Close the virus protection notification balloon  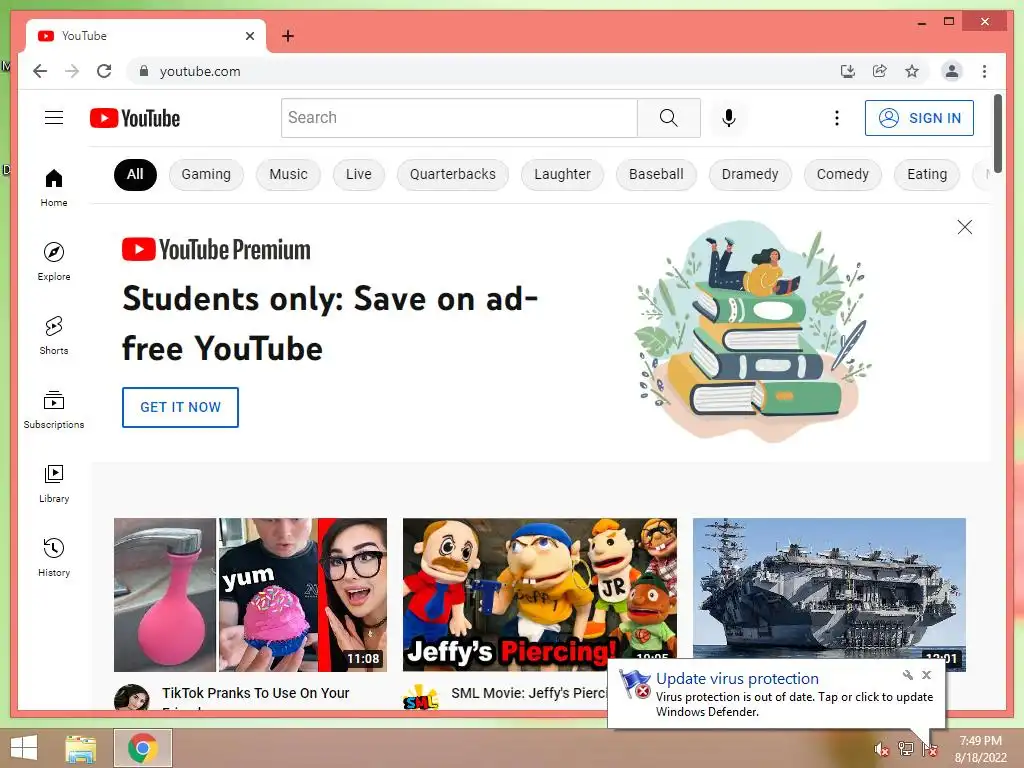coord(926,675)
